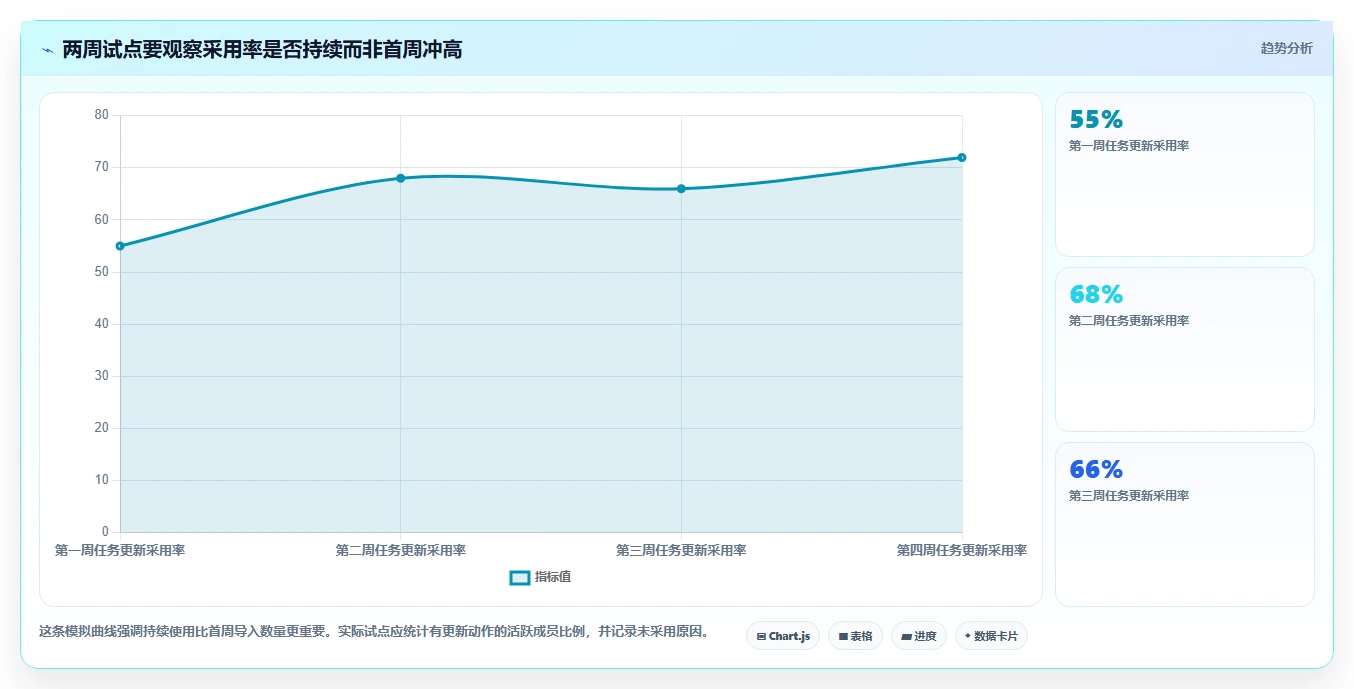Click the third week data point at 66
1354x689 pixels.
[681, 189]
